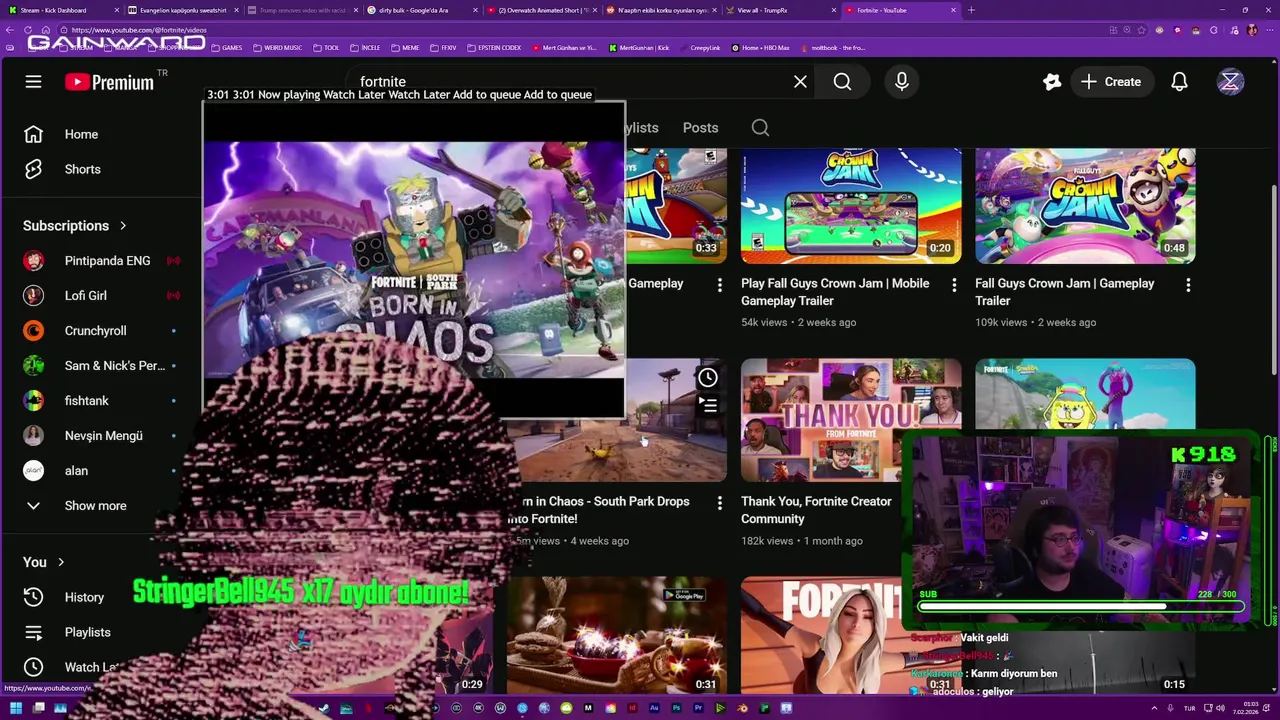Open the Born in Chaos hover preview player
This screenshot has width=1280, height=720.
413,259
